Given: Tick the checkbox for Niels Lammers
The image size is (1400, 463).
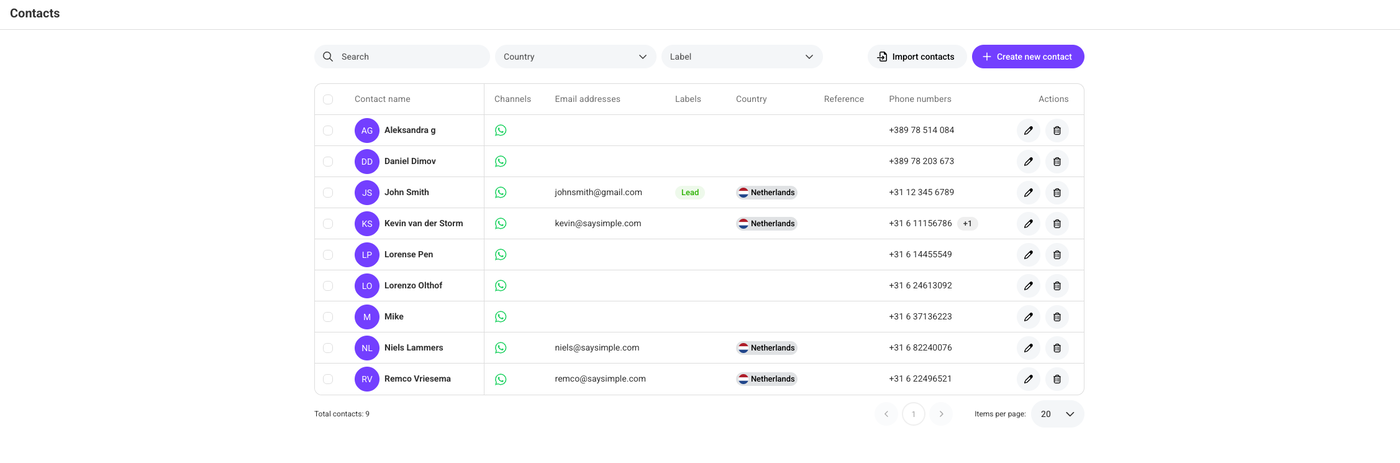Looking at the screenshot, I should (328, 348).
